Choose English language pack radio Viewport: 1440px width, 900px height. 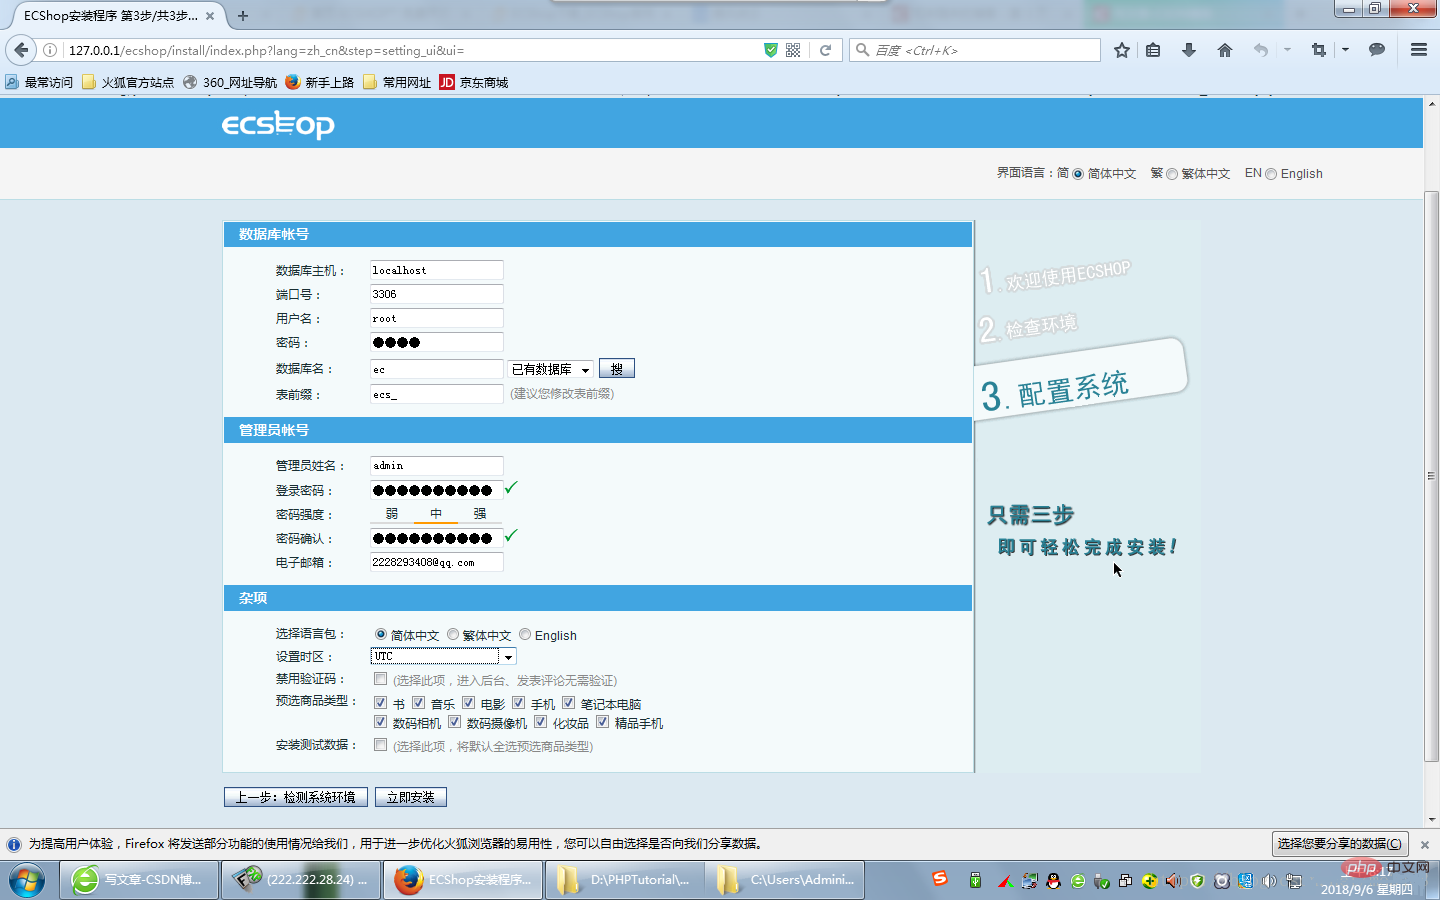pos(525,634)
